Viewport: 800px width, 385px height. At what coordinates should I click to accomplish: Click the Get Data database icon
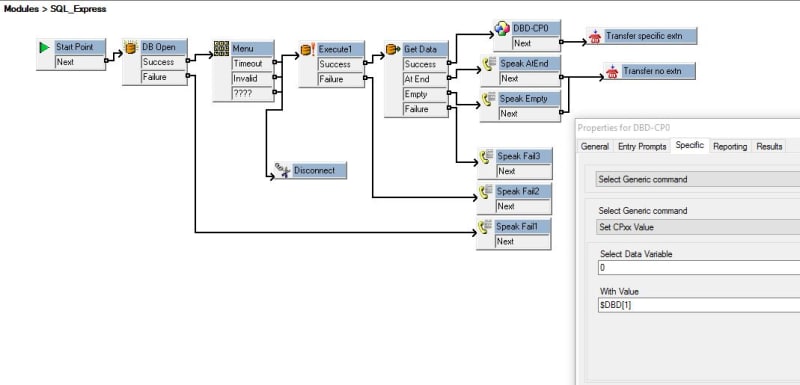pos(393,49)
